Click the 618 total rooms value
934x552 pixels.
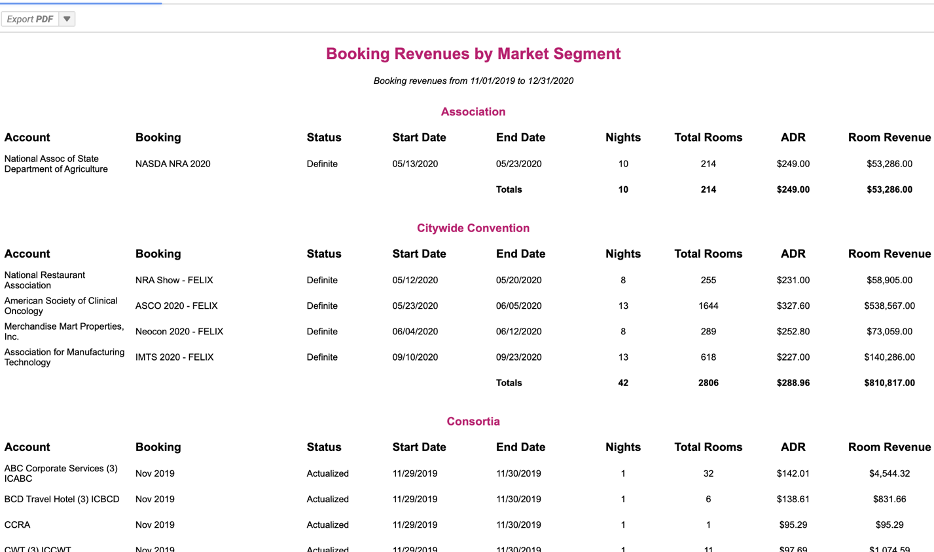point(708,357)
